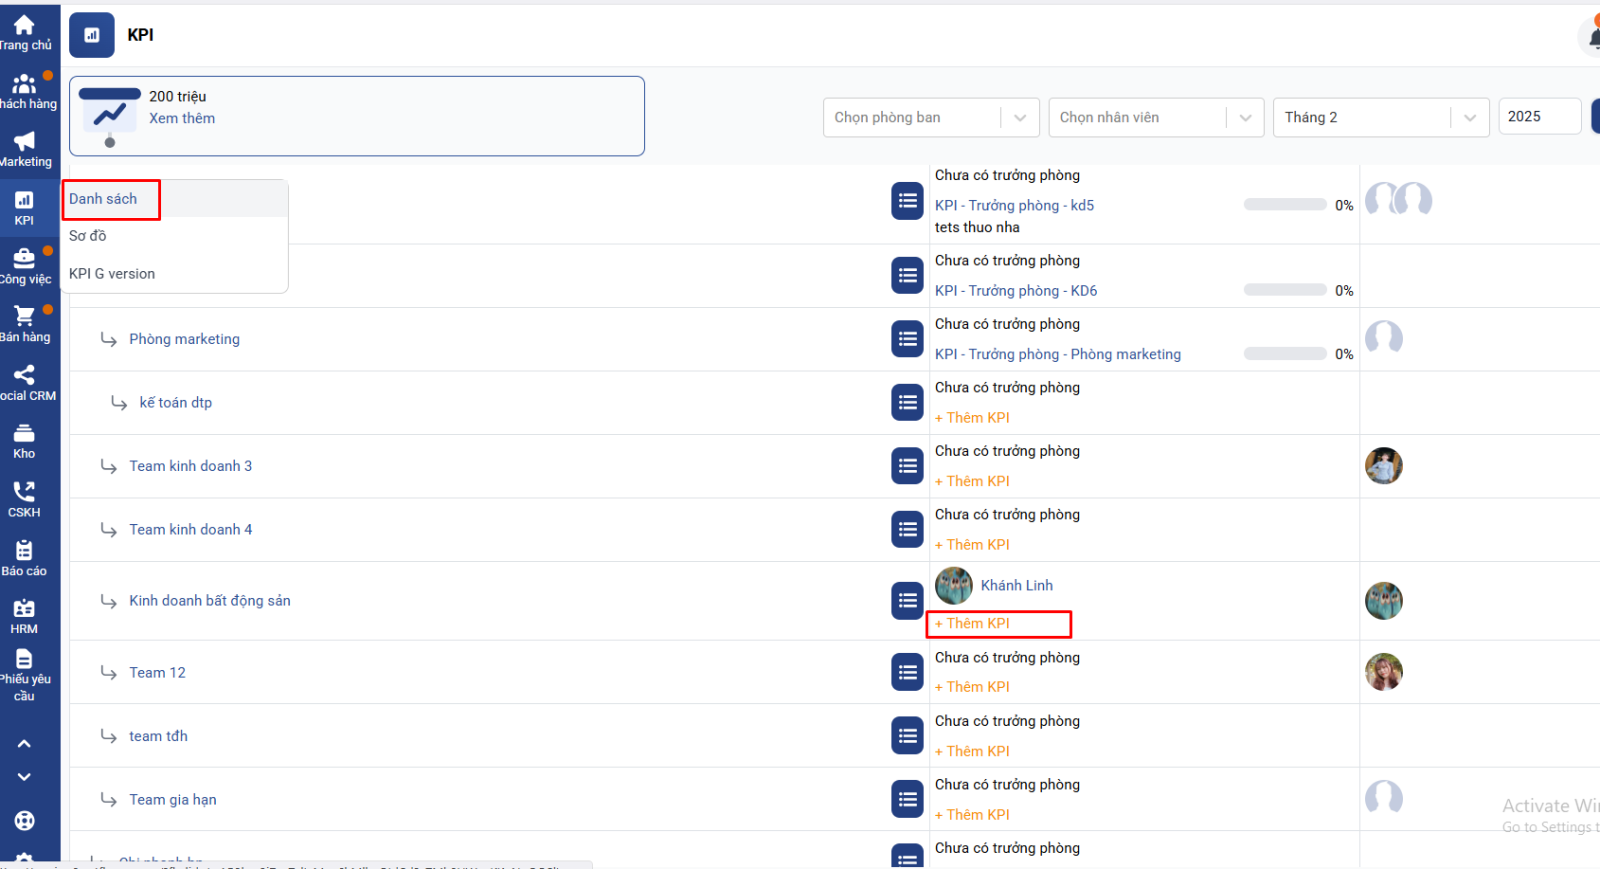1600x869 pixels.
Task: Open CSKH phone support icon
Action: [x=24, y=493]
